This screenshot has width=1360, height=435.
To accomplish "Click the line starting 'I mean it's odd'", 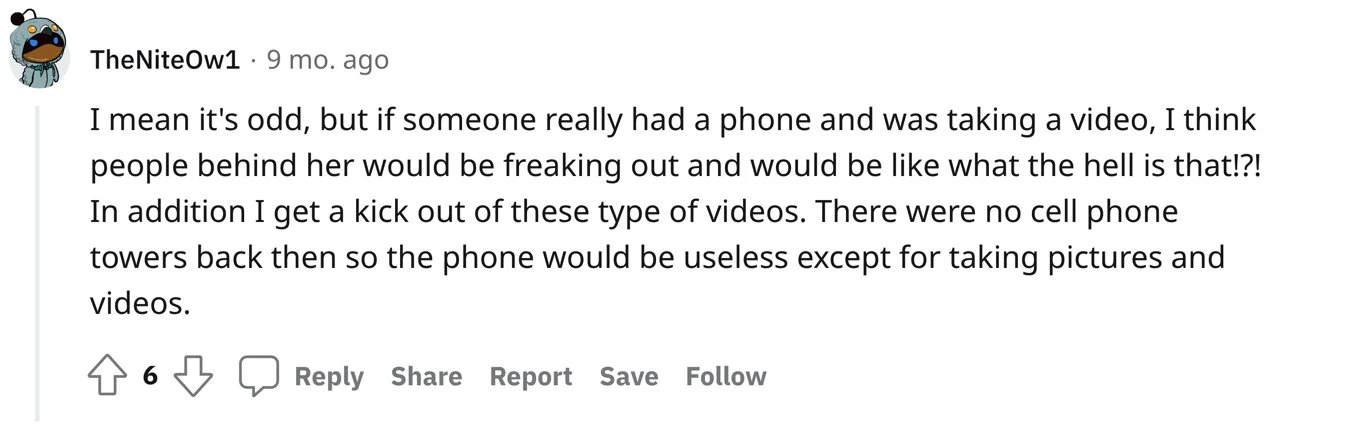I will (x=672, y=122).
